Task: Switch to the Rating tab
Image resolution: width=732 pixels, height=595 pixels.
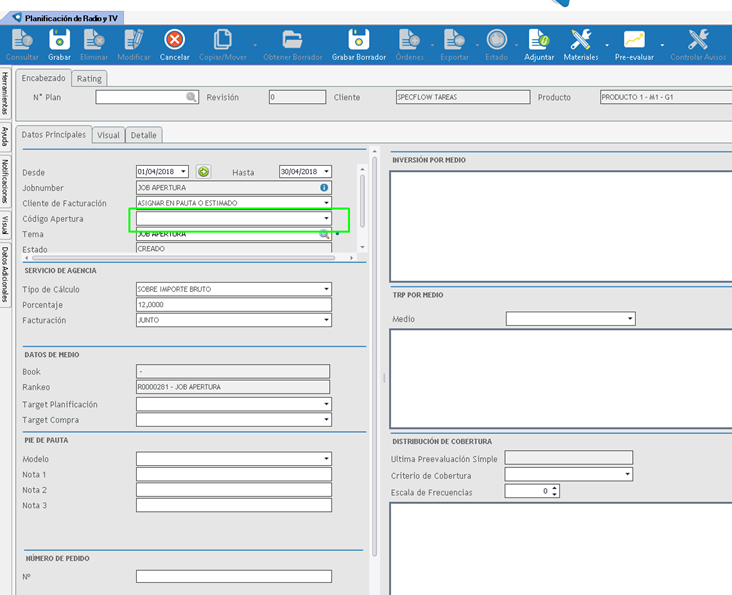Action: click(x=89, y=78)
